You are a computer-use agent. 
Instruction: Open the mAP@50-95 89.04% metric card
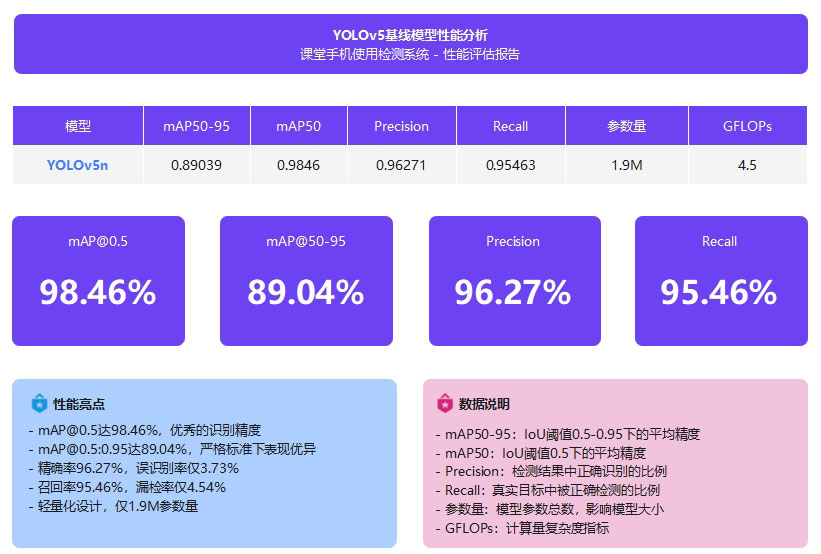pos(306,281)
